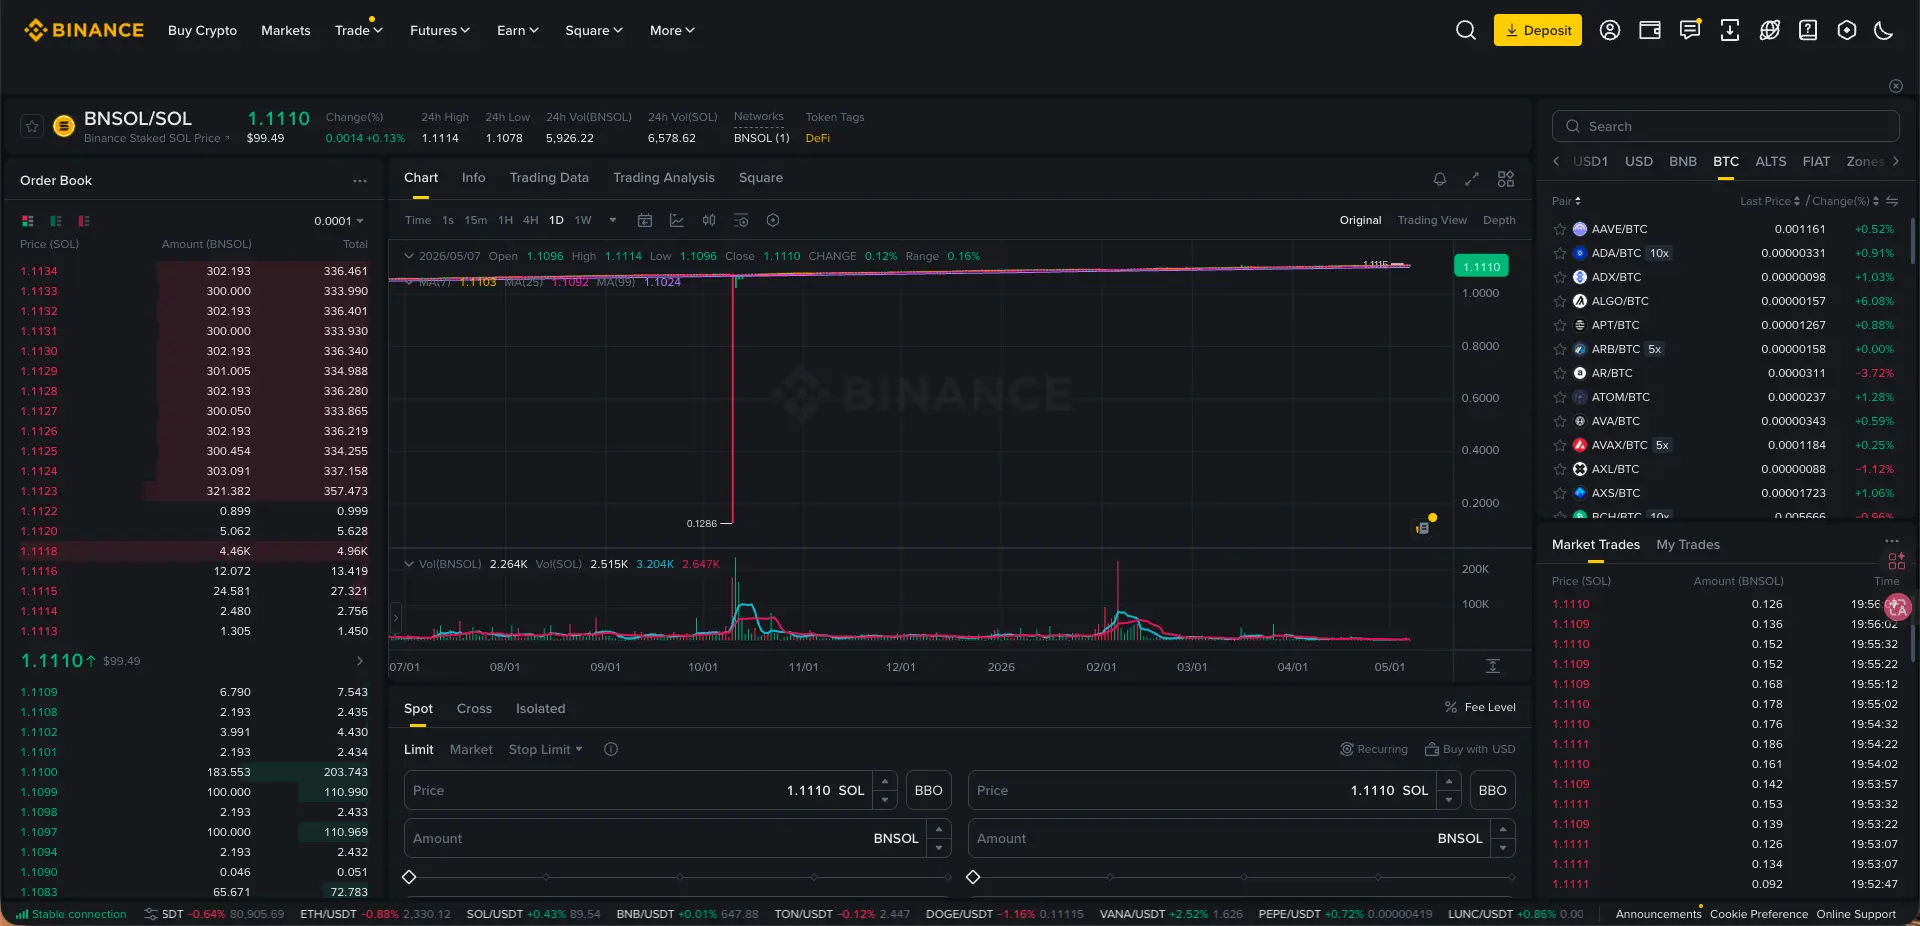
Task: Switch to My Trades tab
Action: (x=1688, y=544)
